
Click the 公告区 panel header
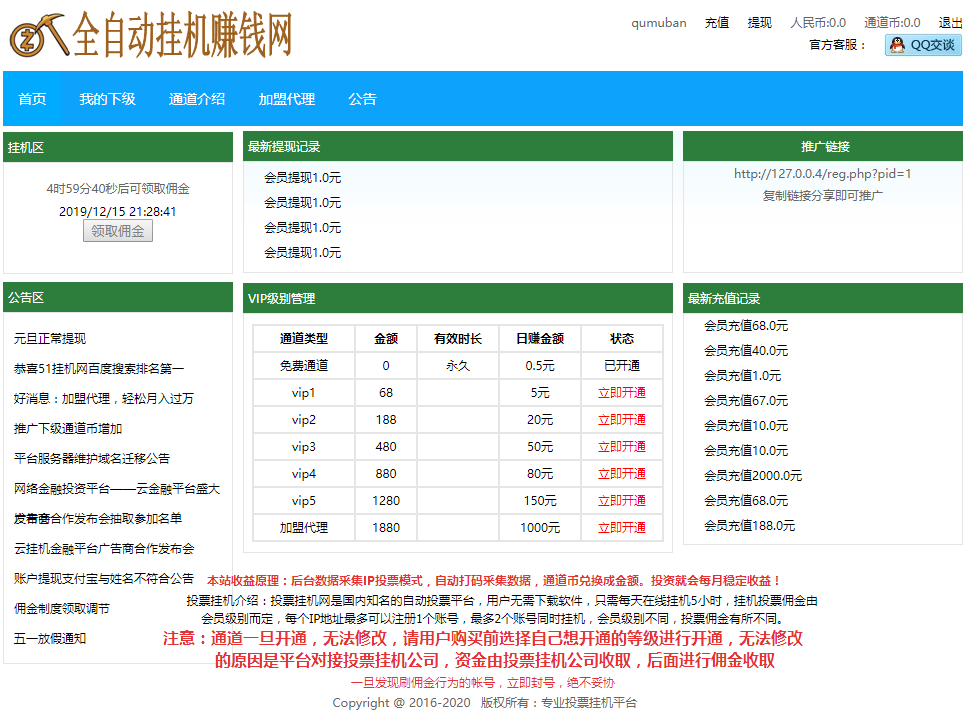point(118,297)
